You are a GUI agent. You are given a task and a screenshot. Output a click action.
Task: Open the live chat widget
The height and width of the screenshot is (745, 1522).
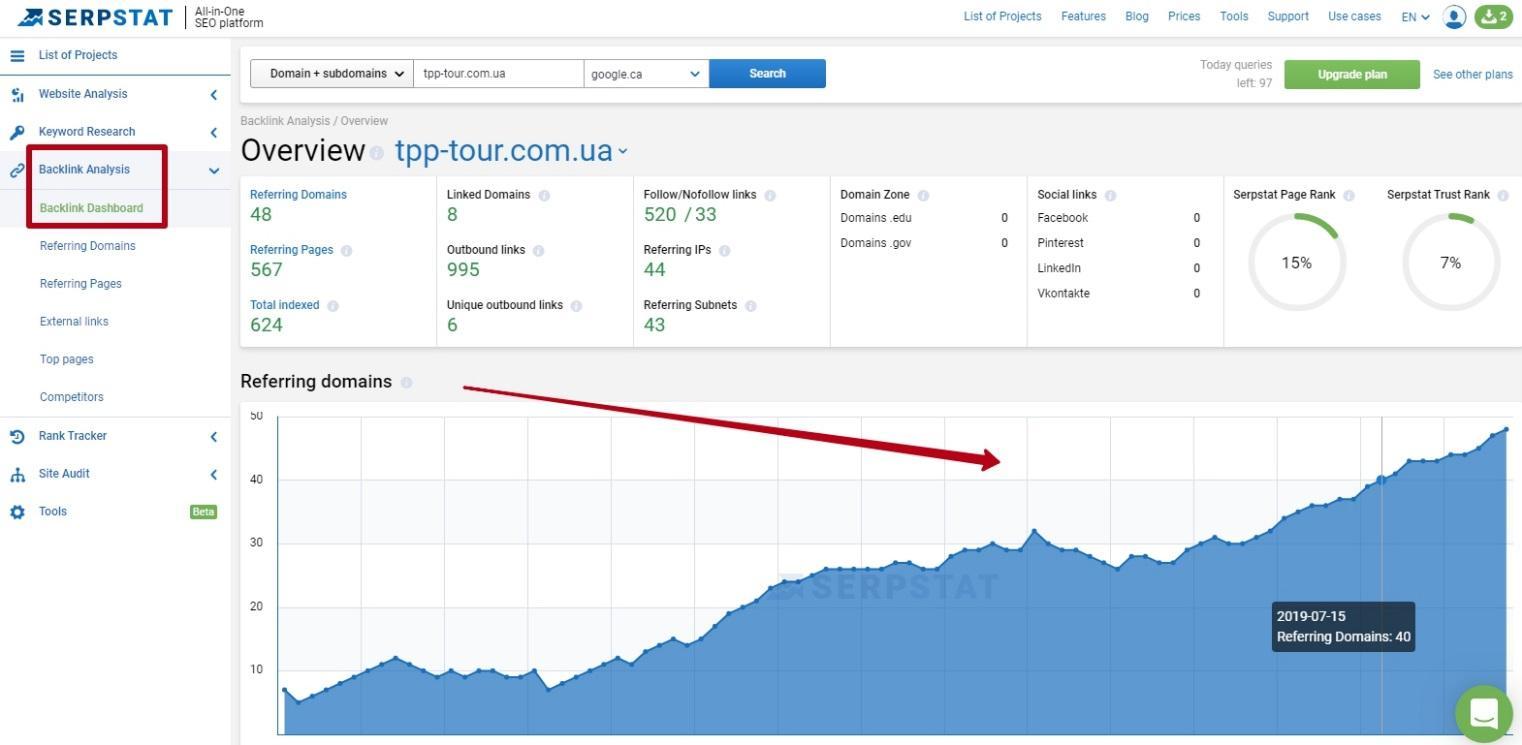coord(1484,713)
